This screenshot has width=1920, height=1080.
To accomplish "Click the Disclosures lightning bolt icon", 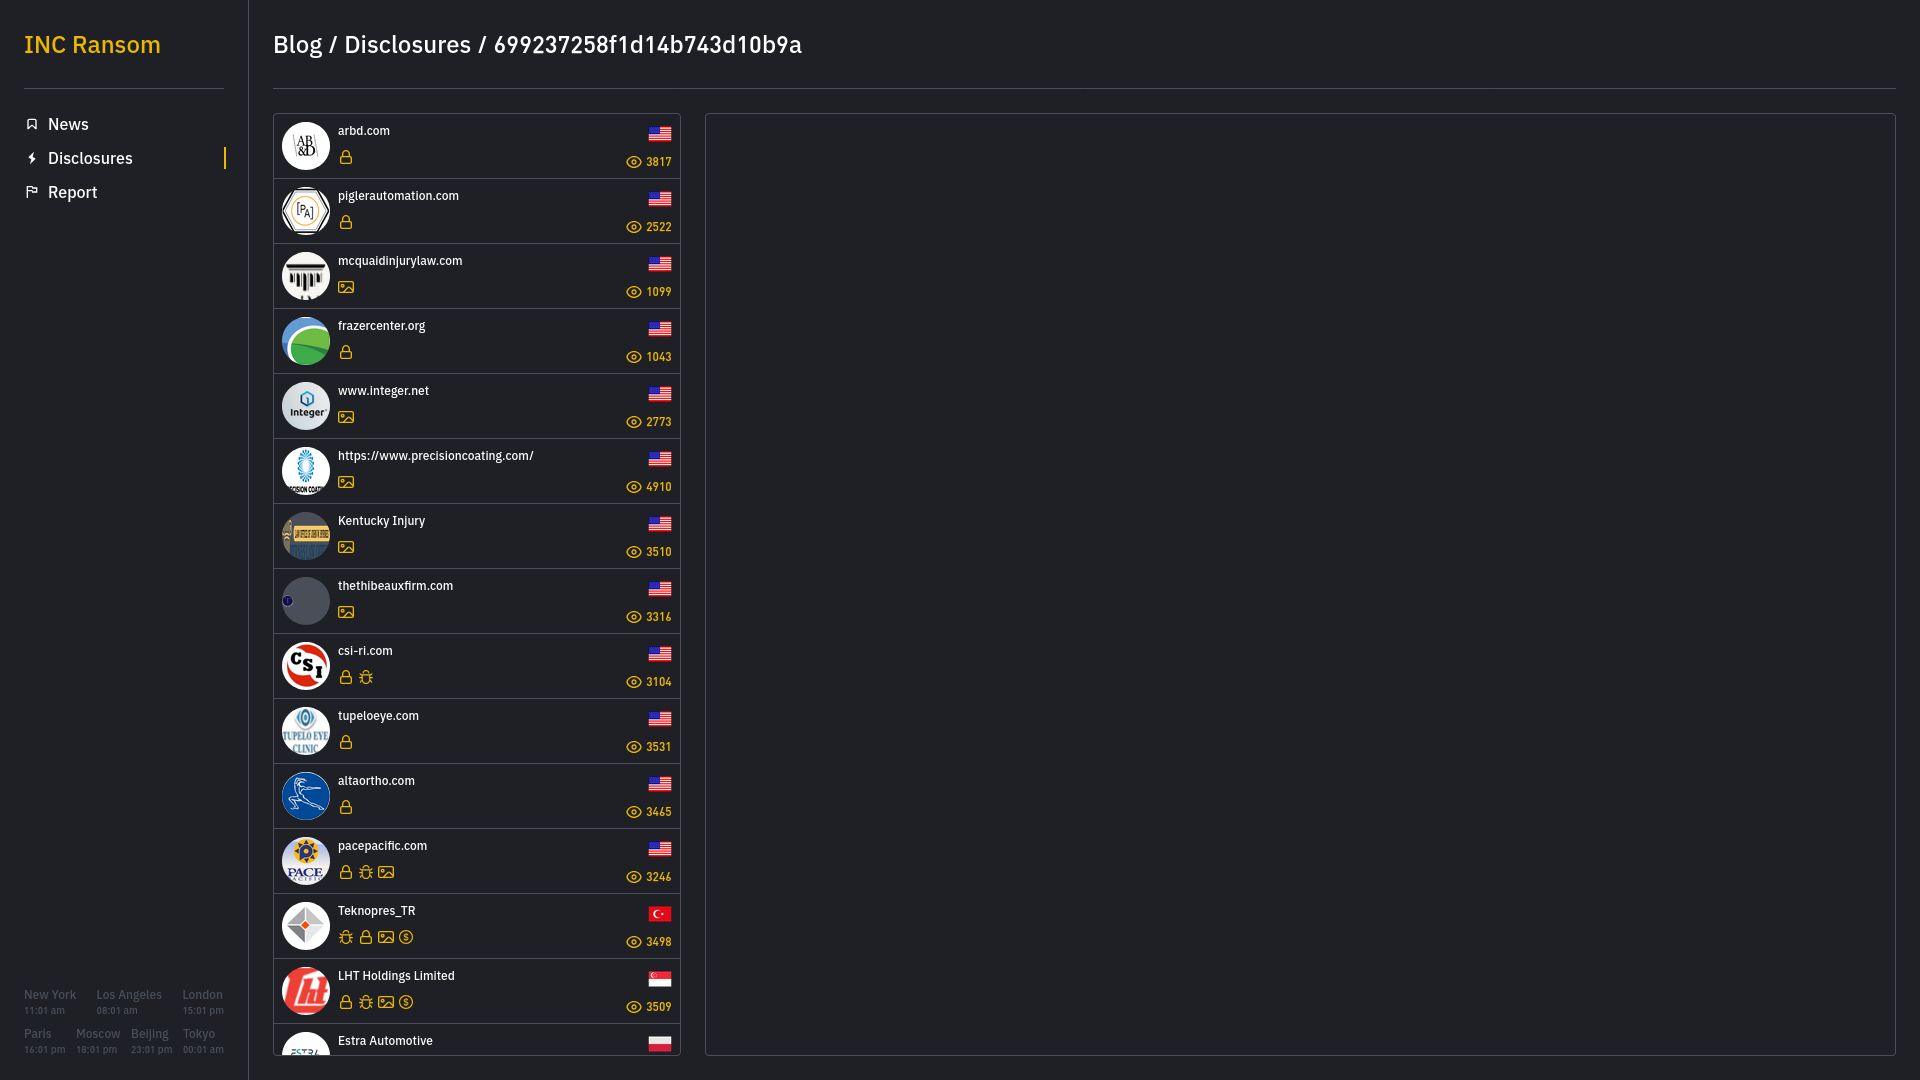I will coord(32,158).
